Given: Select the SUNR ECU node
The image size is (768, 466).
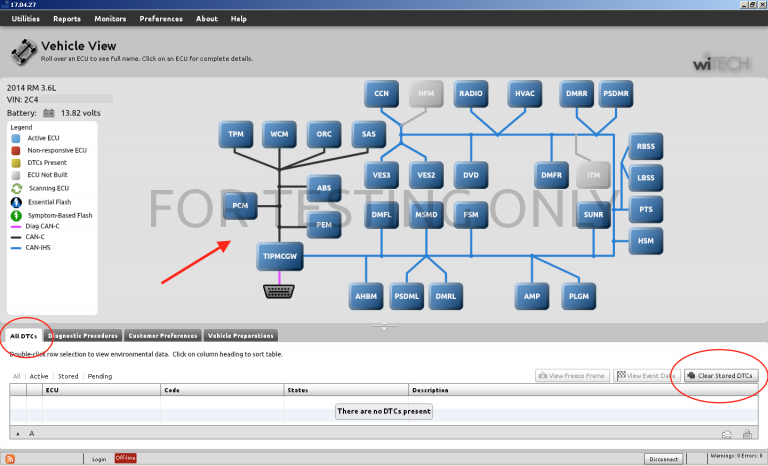Looking at the screenshot, I should (x=594, y=214).
